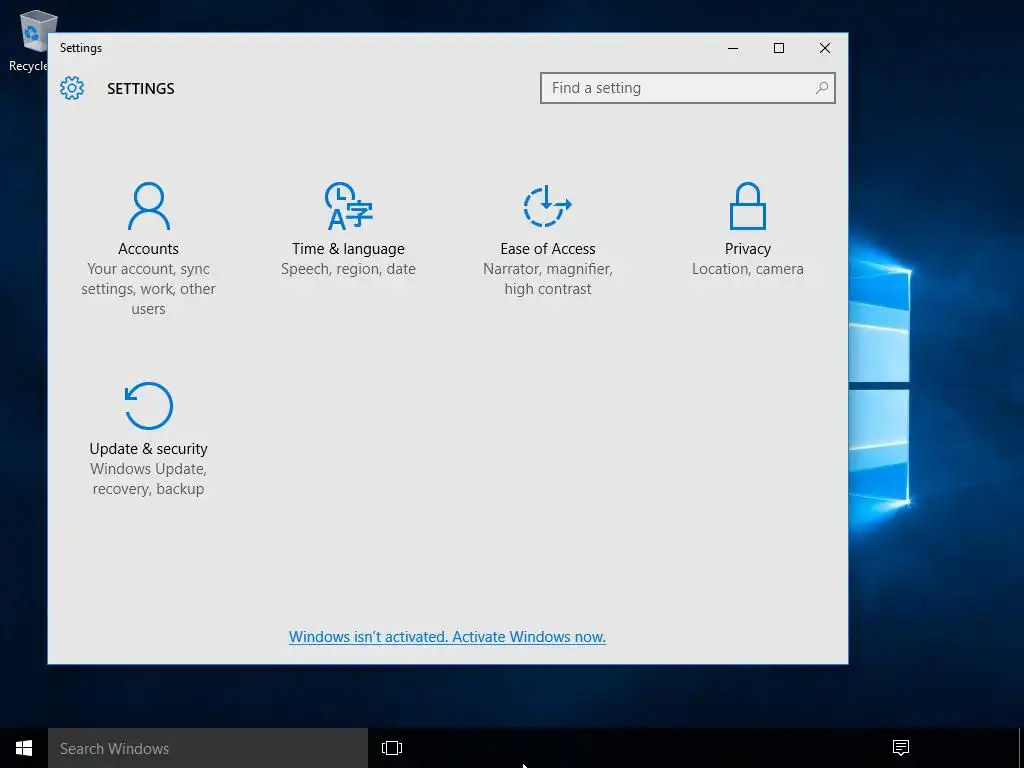Minimize the Settings window
The image size is (1024, 768).
click(733, 48)
